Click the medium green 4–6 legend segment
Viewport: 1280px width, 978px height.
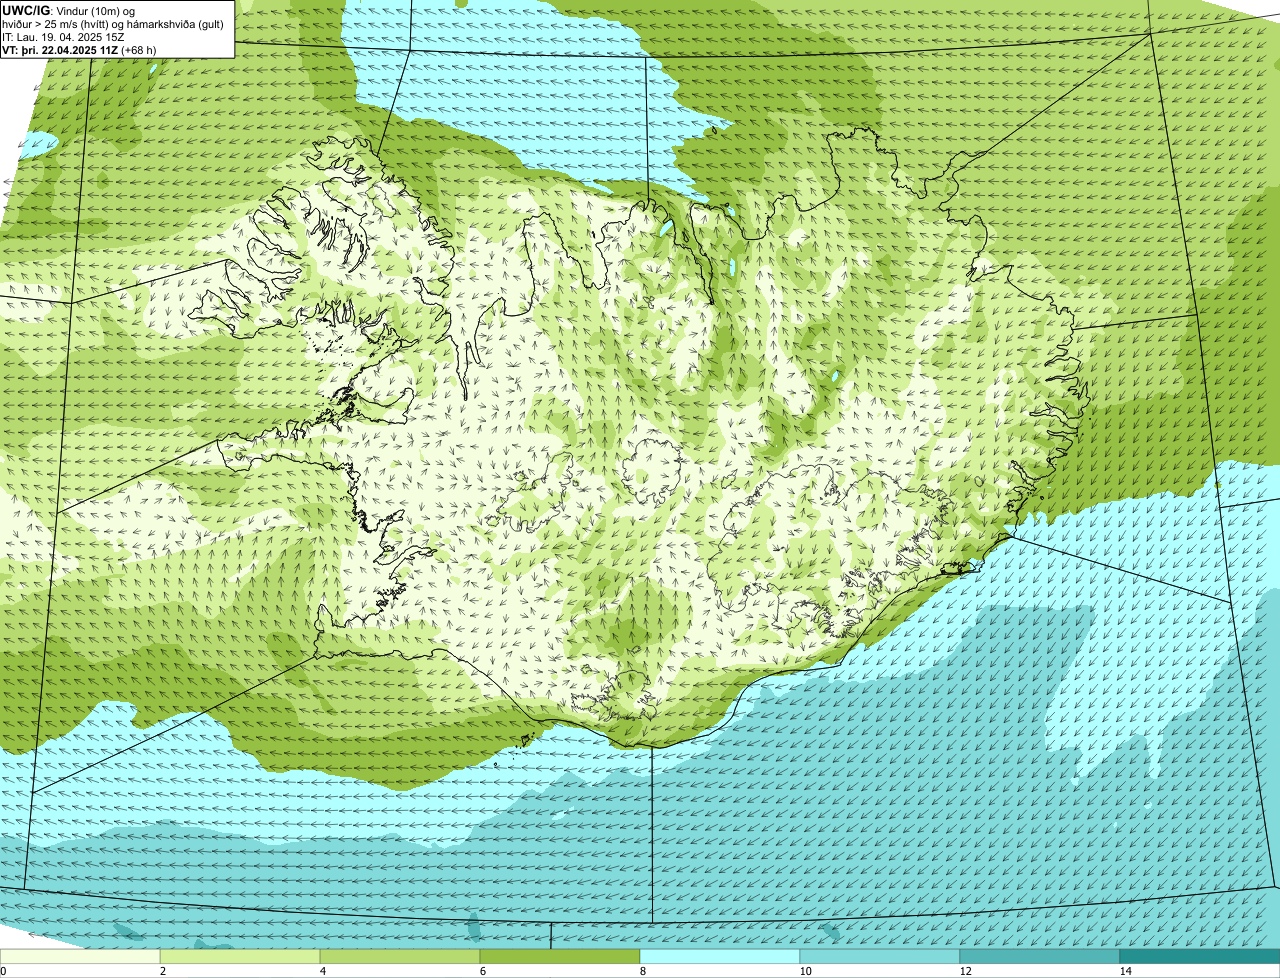point(400,956)
